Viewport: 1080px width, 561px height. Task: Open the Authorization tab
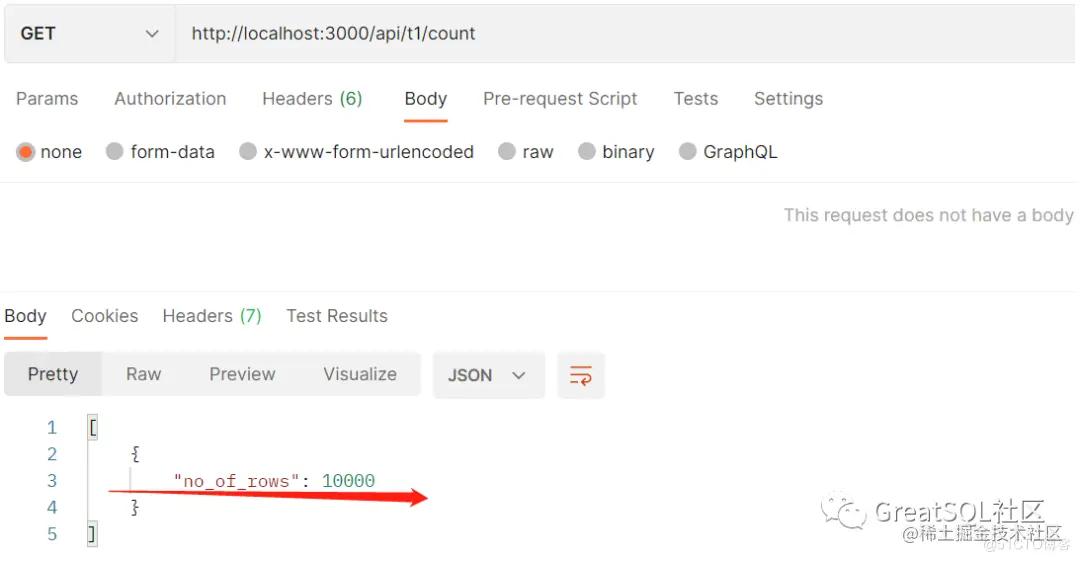(x=170, y=99)
